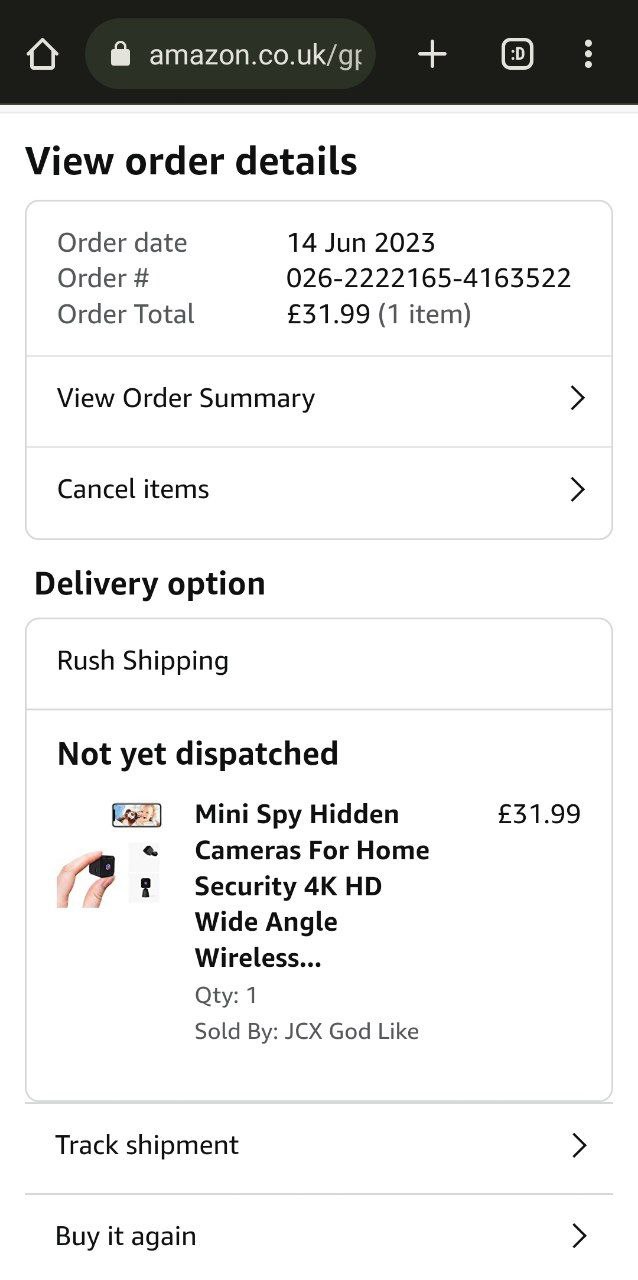Tap the padlock site security icon
638x1280 pixels.
coord(120,54)
